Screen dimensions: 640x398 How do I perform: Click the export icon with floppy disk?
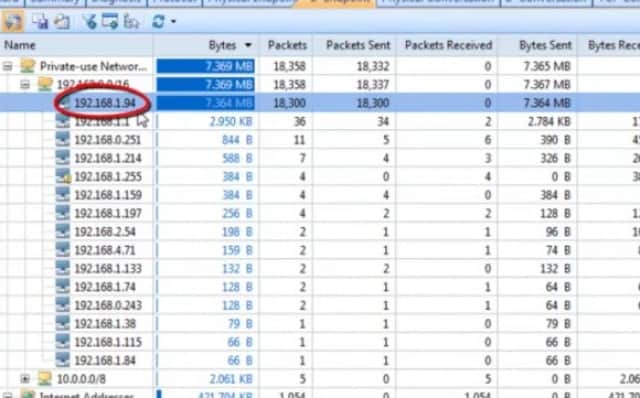[40, 21]
